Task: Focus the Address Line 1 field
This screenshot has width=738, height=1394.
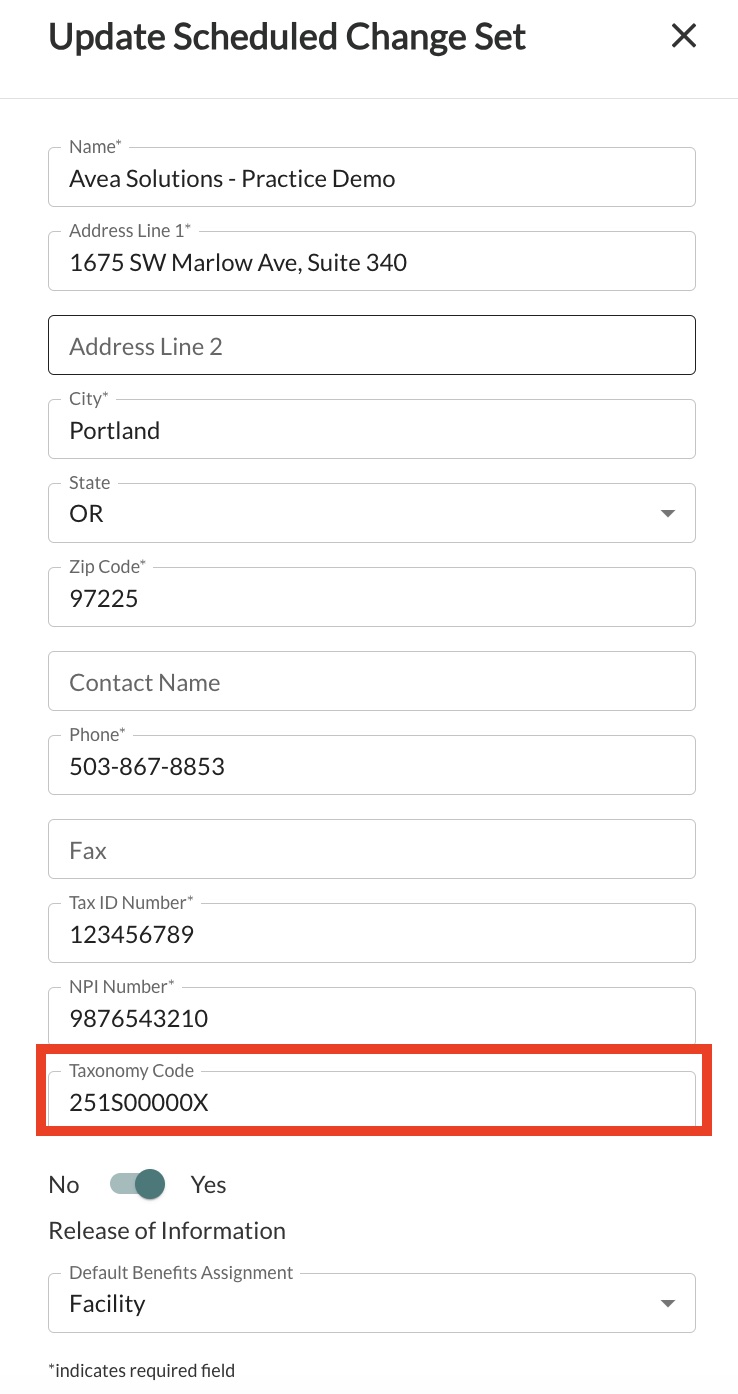Action: 371,263
